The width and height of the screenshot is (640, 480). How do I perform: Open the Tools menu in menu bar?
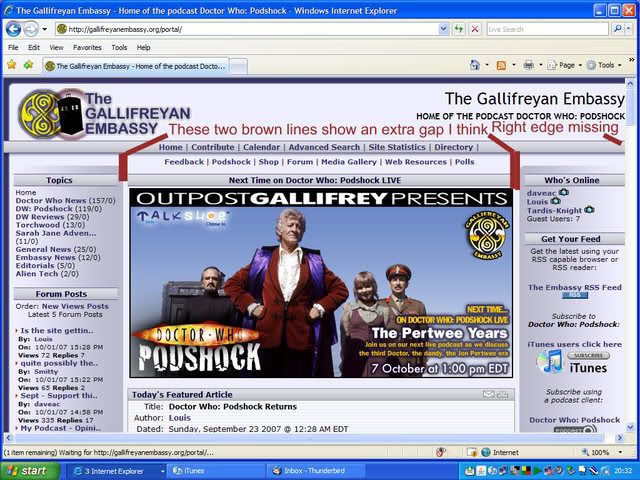point(119,47)
